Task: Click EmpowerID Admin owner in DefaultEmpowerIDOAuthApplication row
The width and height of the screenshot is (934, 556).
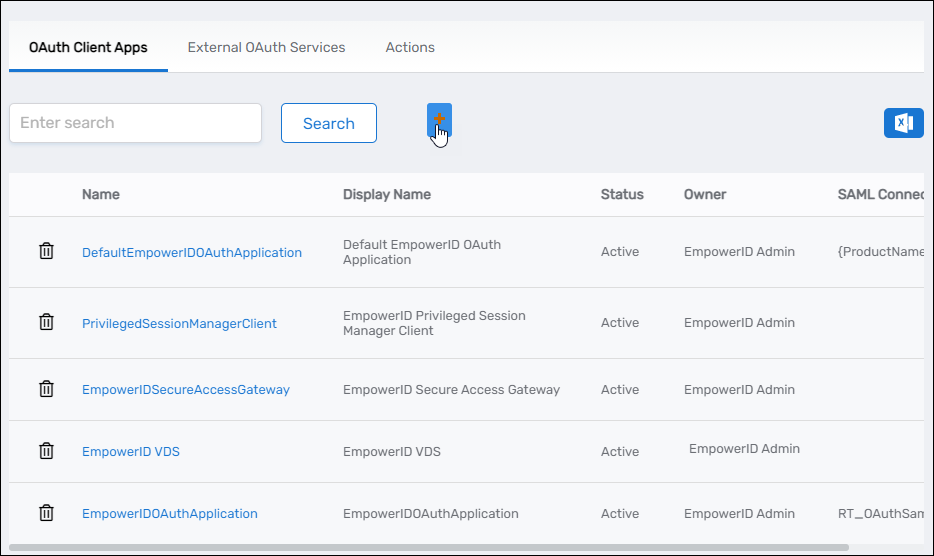Action: (739, 251)
